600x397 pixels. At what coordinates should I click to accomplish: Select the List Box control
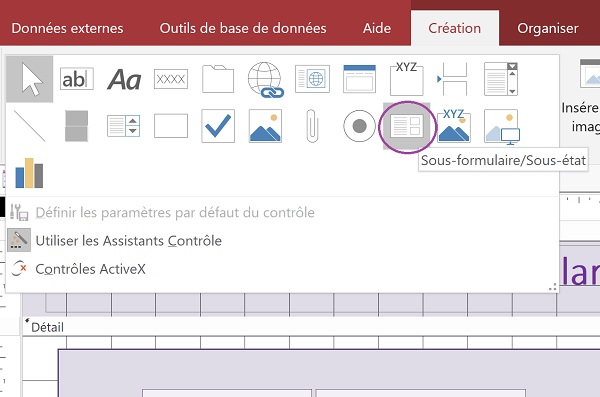click(x=124, y=126)
